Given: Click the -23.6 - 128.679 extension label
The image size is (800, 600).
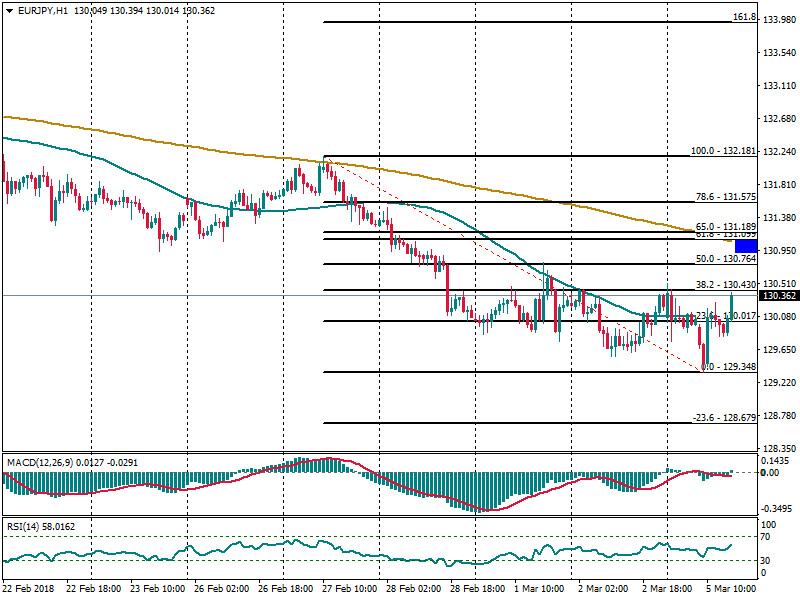Looking at the screenshot, I should click(722, 418).
